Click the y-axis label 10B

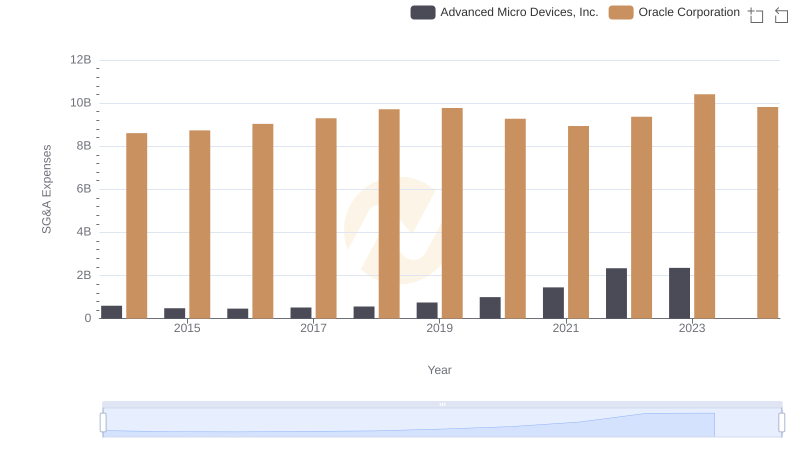point(81,103)
